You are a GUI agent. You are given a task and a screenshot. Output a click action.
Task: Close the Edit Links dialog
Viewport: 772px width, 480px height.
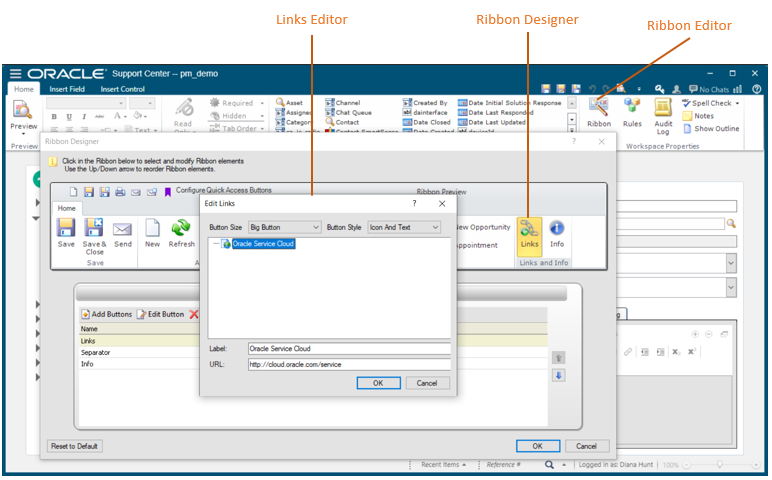pos(442,203)
